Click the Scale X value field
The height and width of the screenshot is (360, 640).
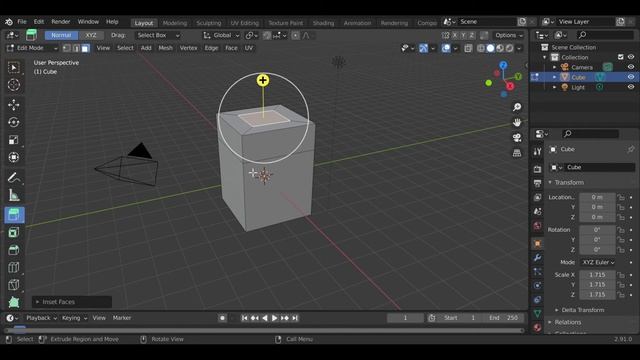pos(598,275)
